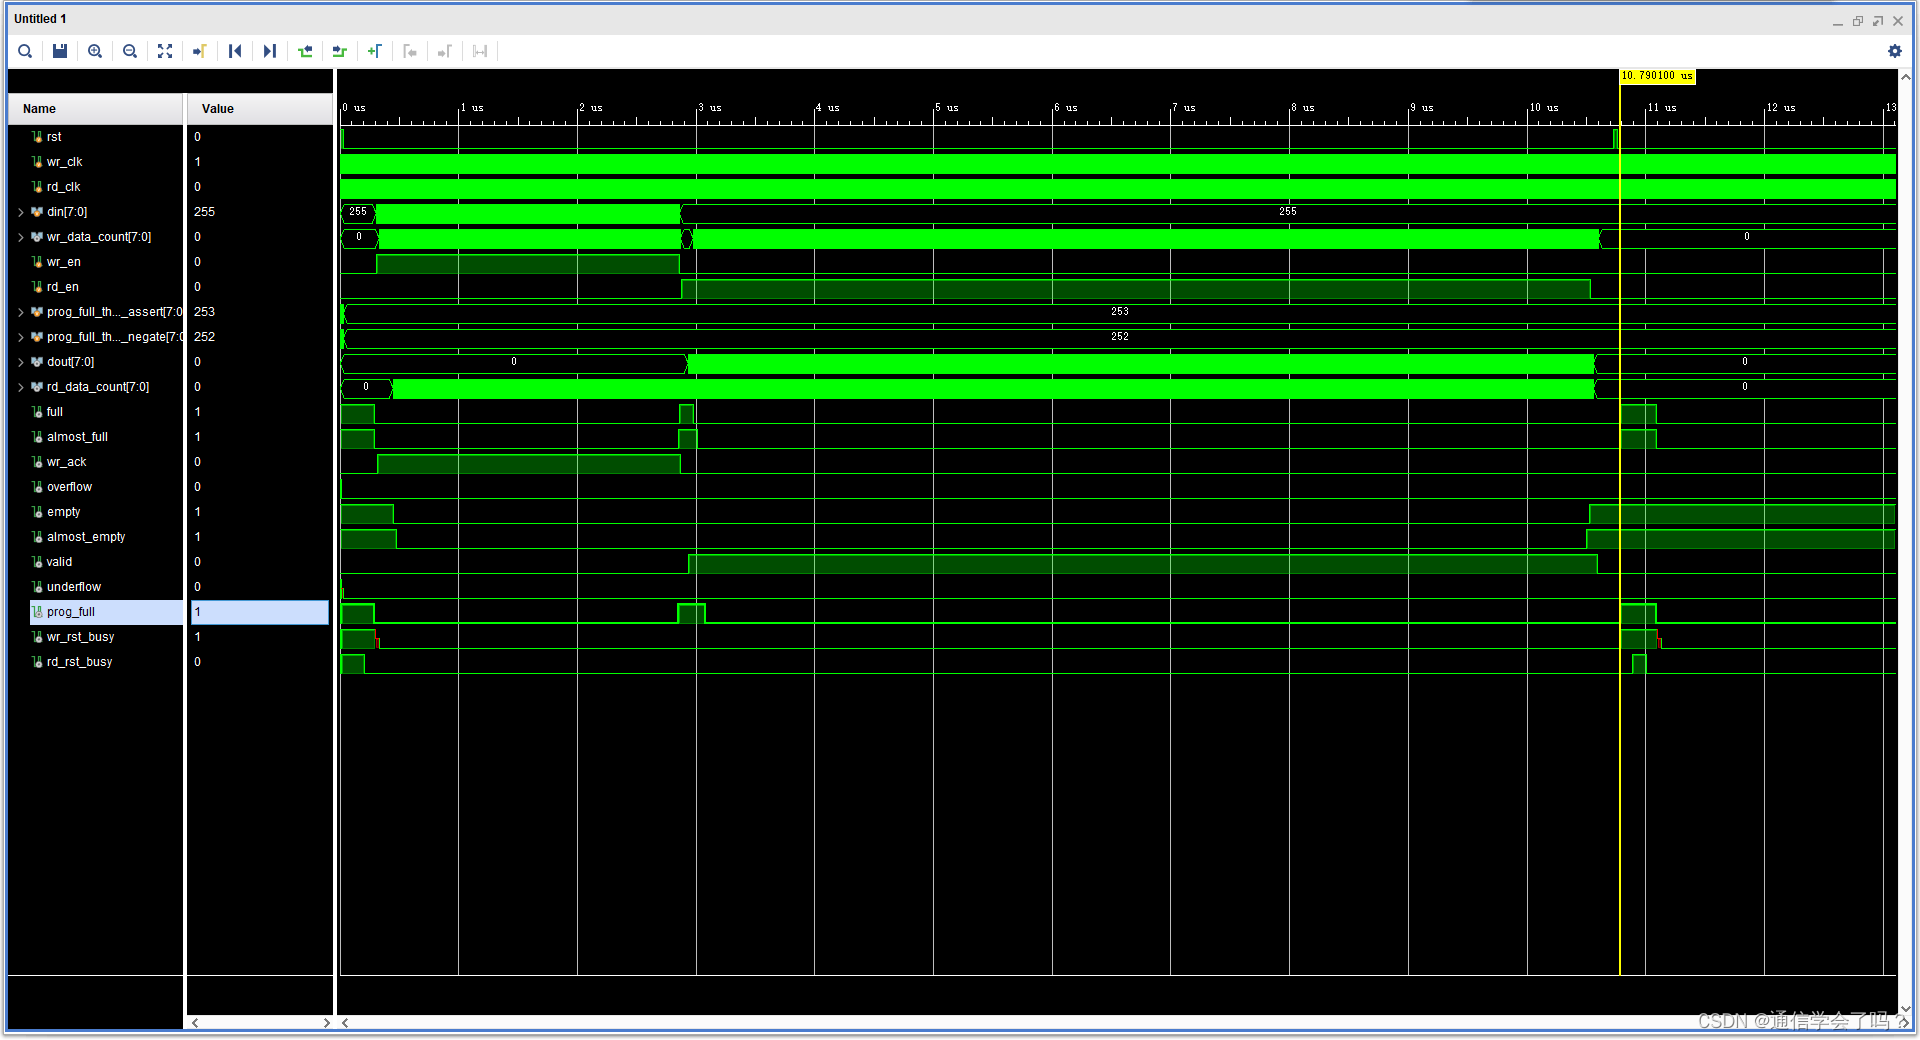Zoom in on the waveform
1920x1040 pixels.
(x=95, y=51)
